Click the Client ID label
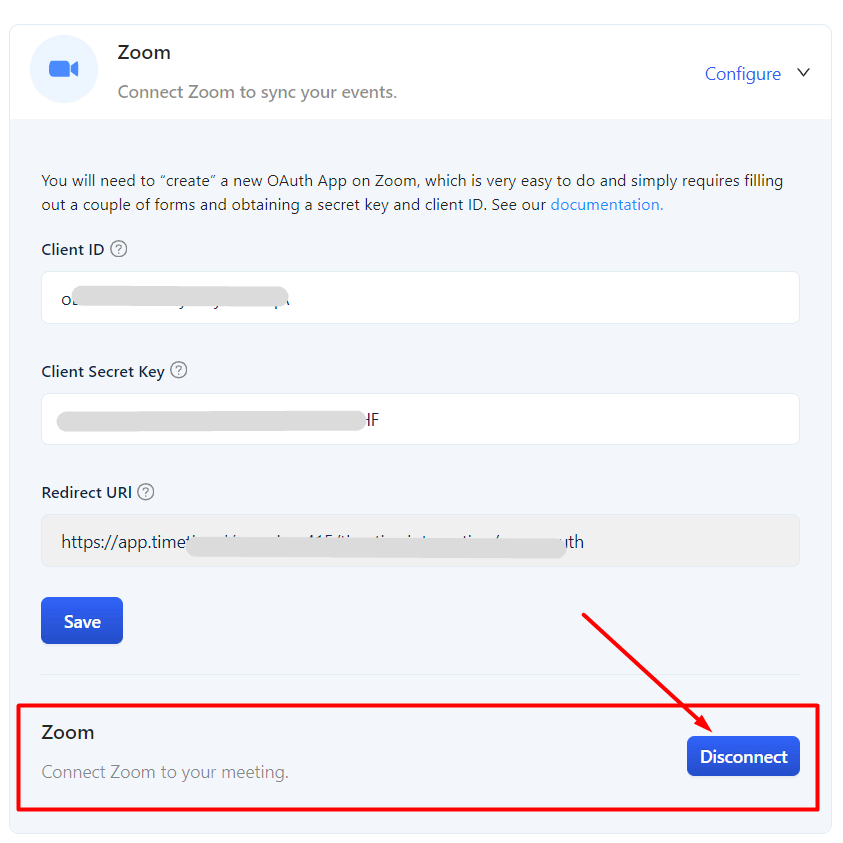This screenshot has height=843, width=843. [73, 249]
